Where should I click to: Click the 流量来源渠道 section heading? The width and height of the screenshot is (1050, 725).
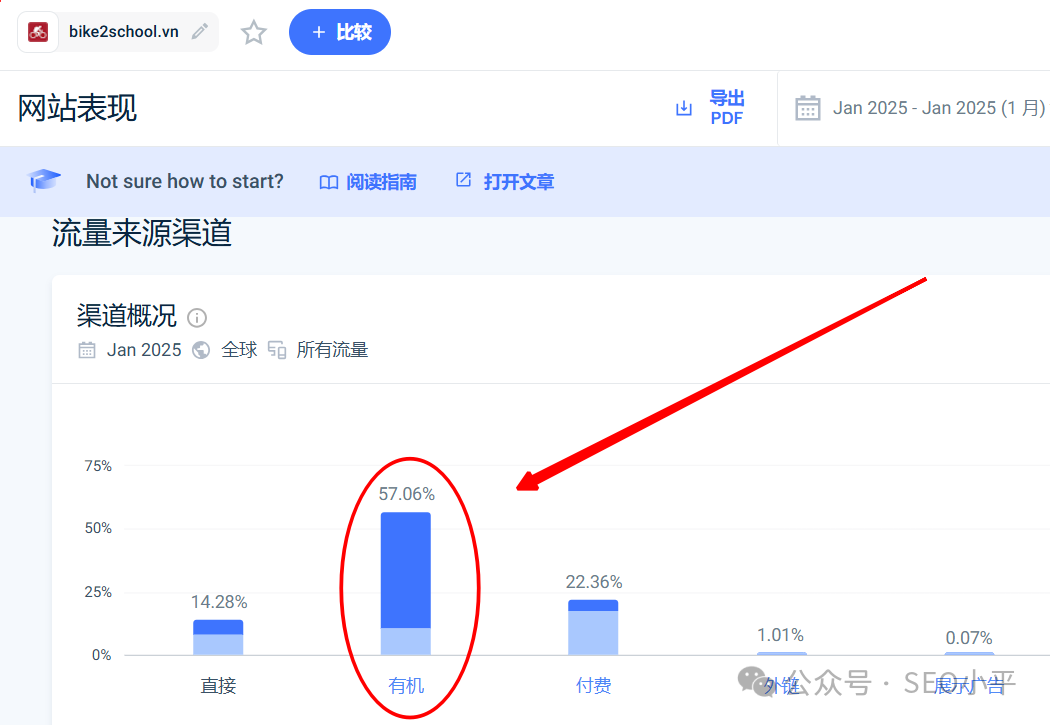click(141, 233)
